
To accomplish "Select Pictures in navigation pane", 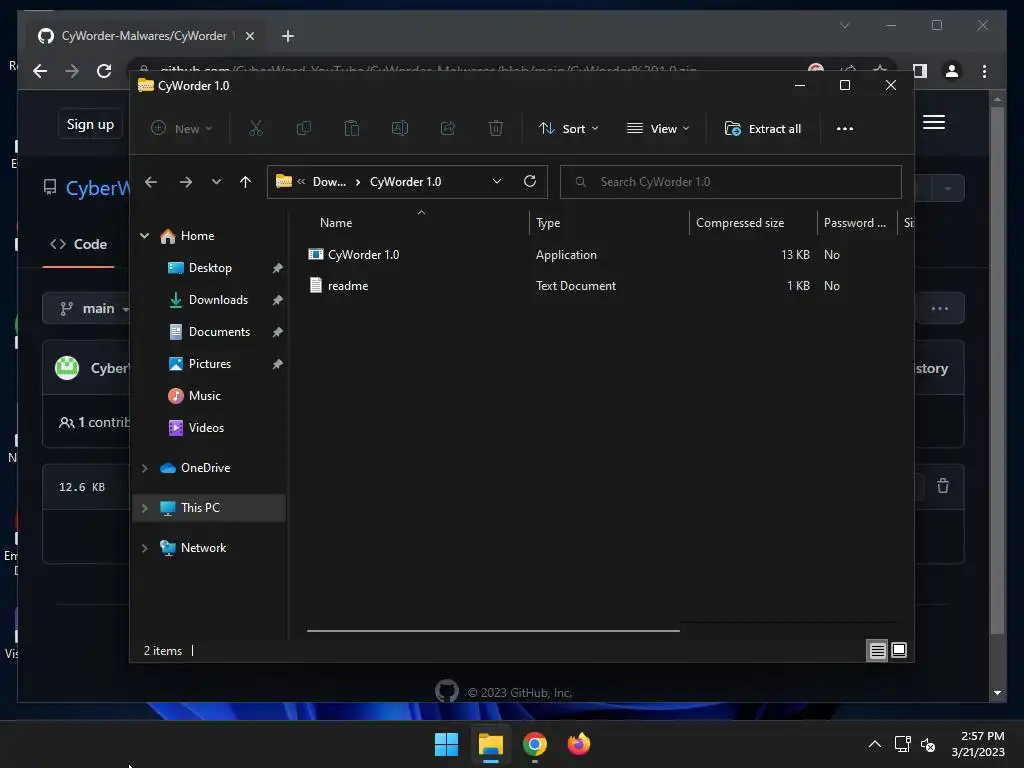I will 210,364.
